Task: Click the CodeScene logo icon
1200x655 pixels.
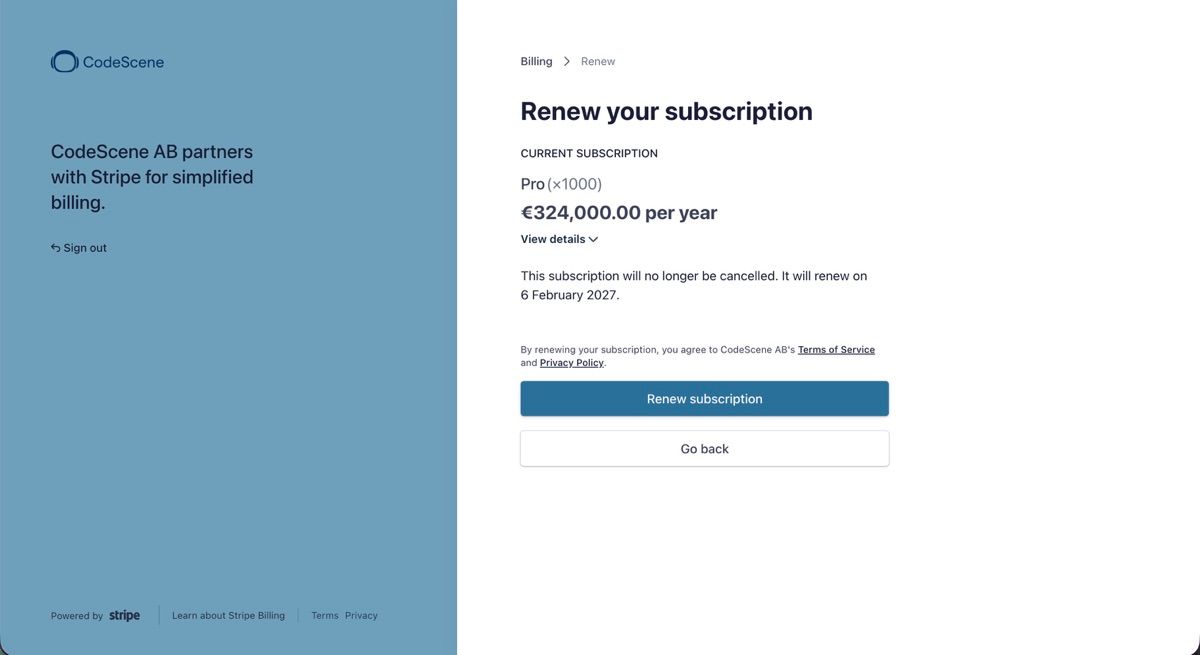Action: (64, 62)
